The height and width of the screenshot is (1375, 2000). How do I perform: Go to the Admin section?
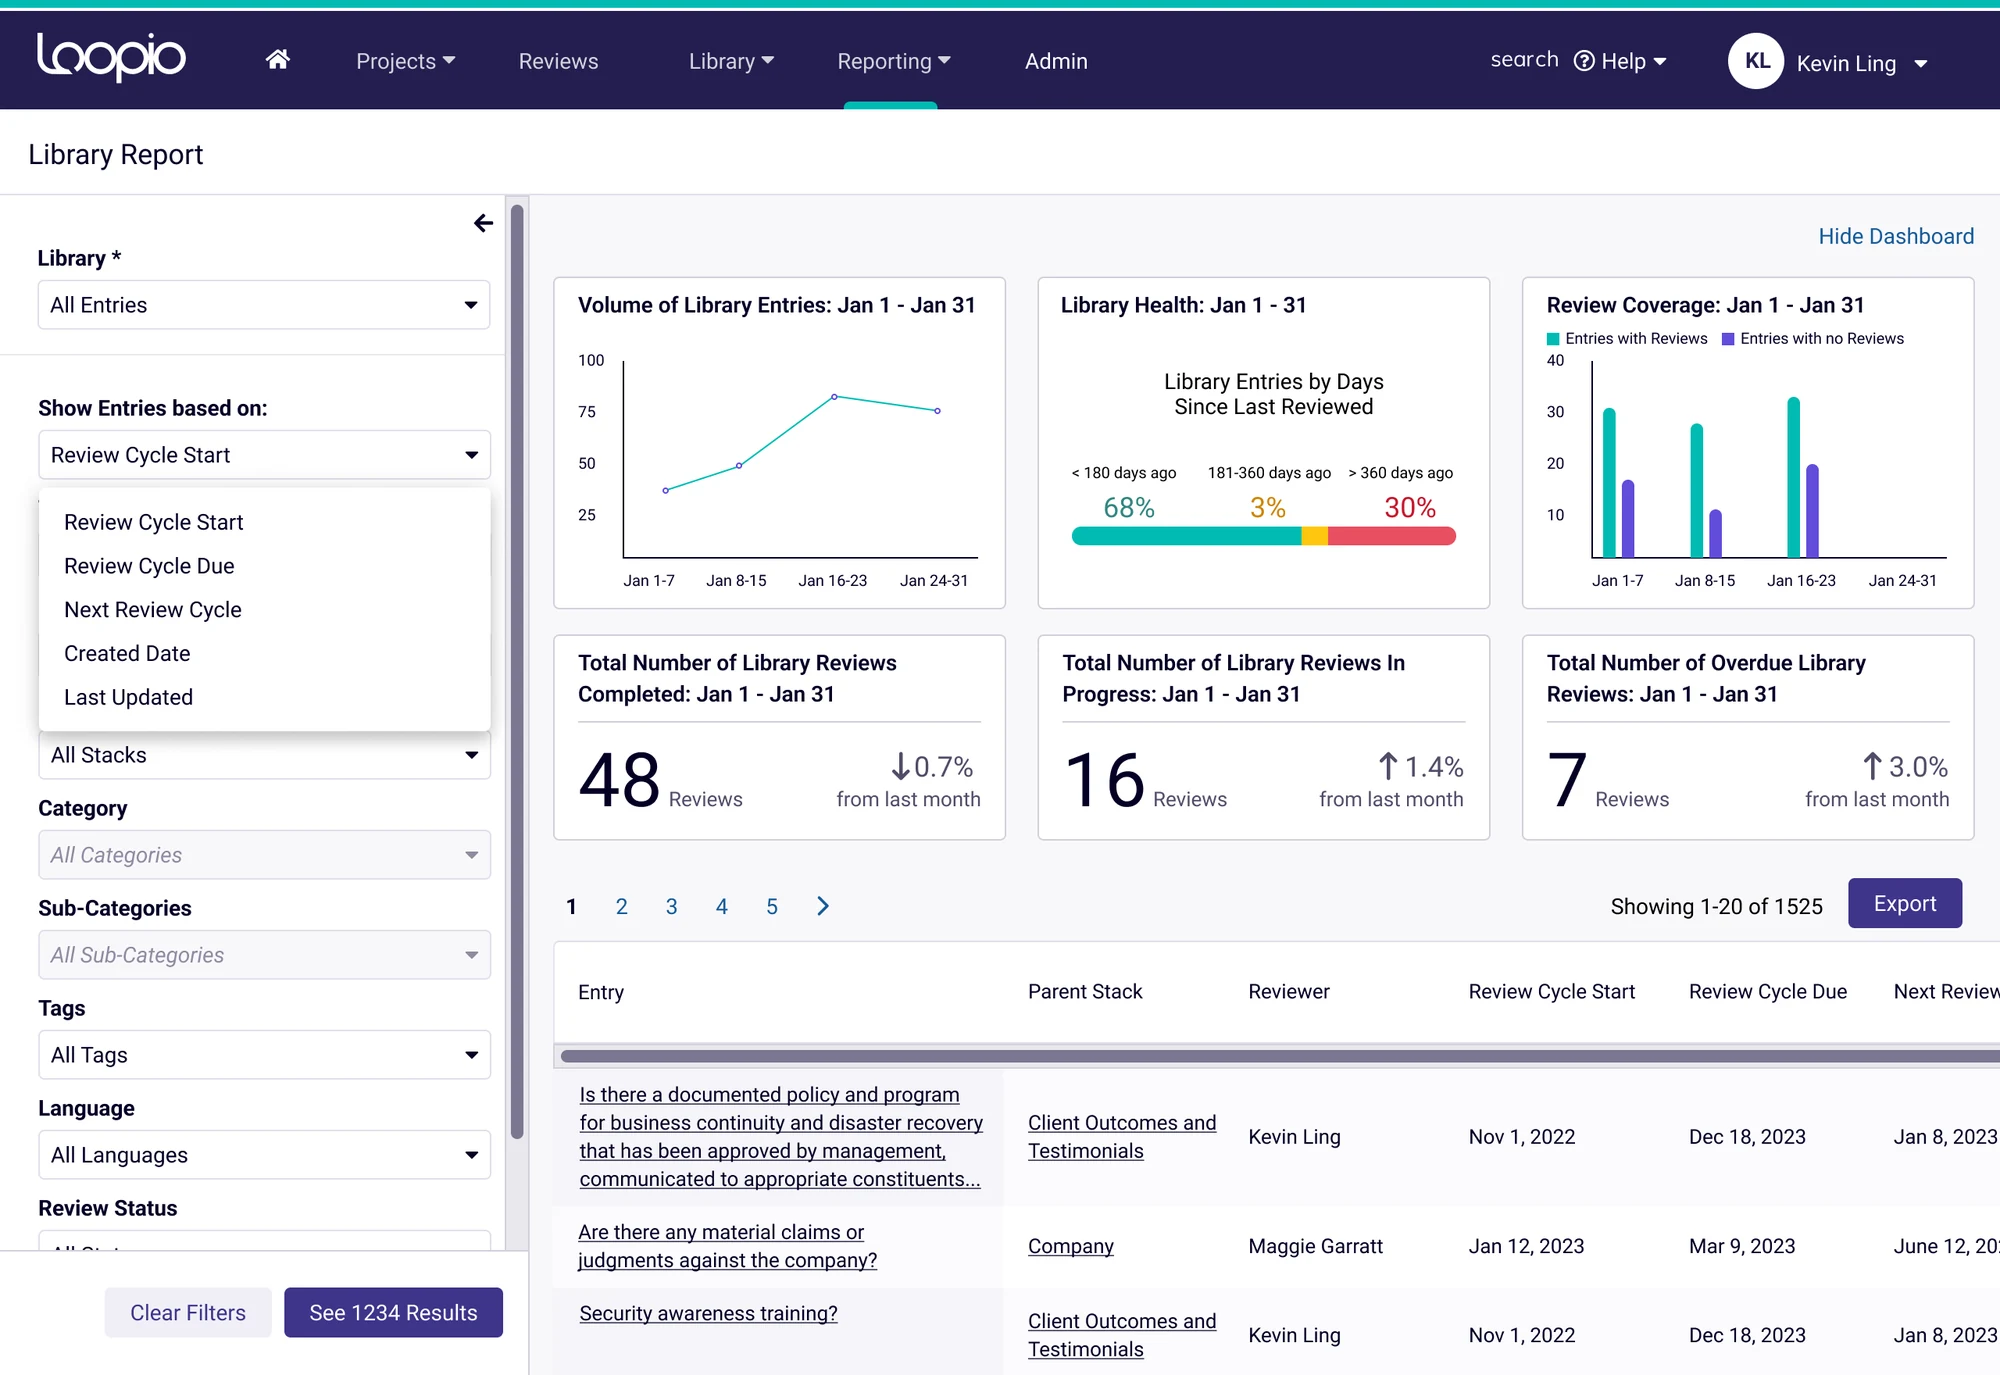(1056, 61)
